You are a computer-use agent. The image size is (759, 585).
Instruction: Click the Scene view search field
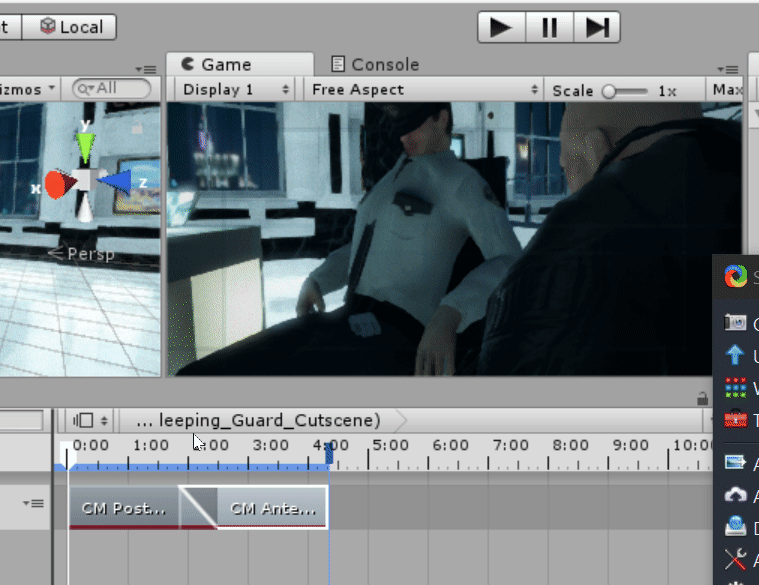(x=111, y=89)
